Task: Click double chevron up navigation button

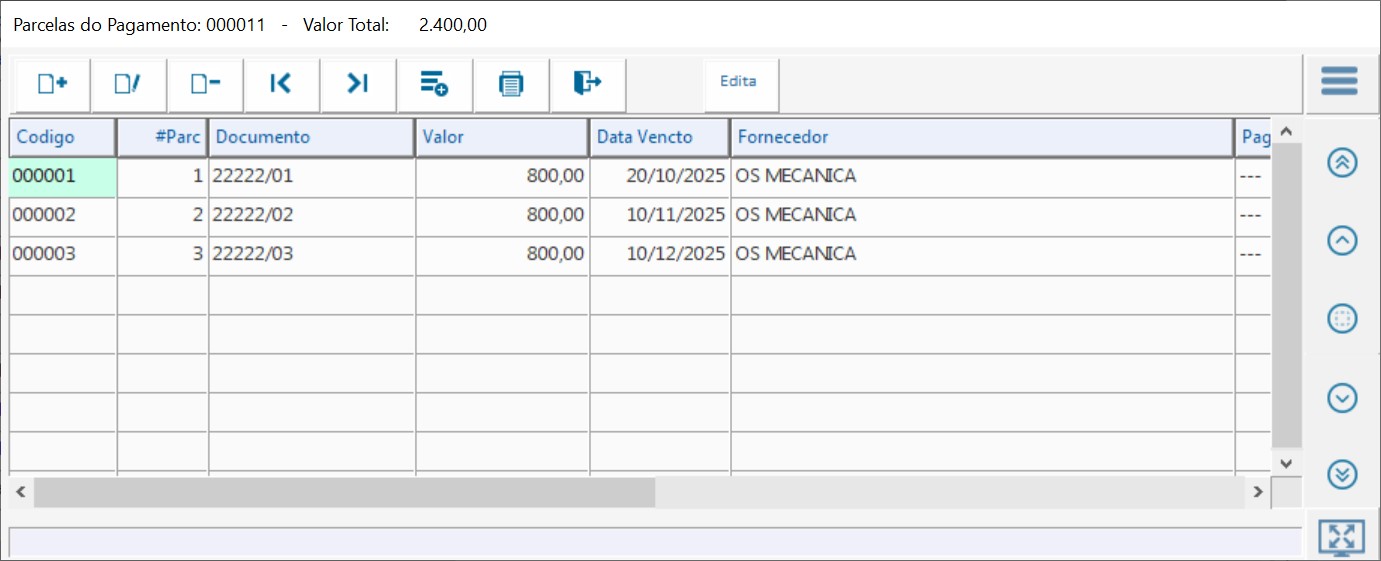Action: point(1342,163)
